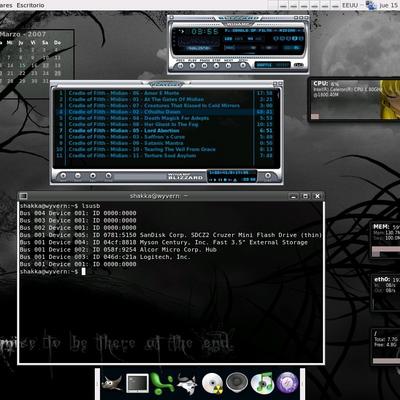The width and height of the screenshot is (400, 400).
Task: Click the CPU monitor desklet
Action: pos(354,100)
